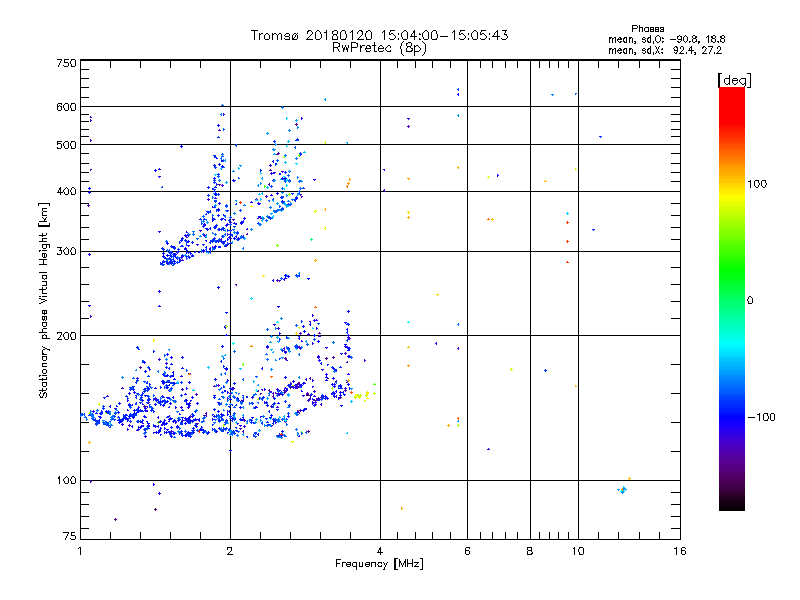800x600 pixels.
Task: Click the yellow-green points near 4 MHz
Action: (363, 395)
